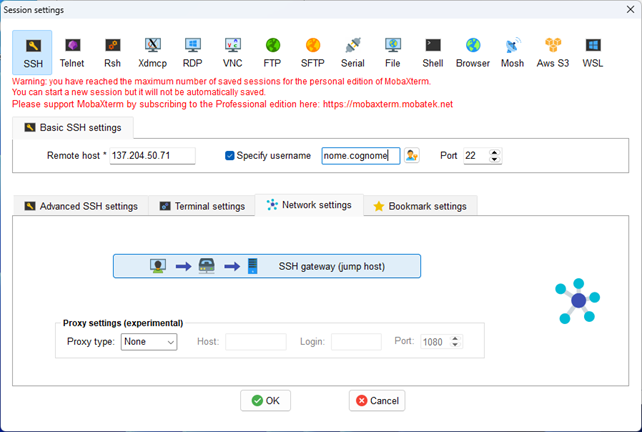Open credentials manager user icon
Viewport: 642px width, 432px height.
click(x=411, y=156)
